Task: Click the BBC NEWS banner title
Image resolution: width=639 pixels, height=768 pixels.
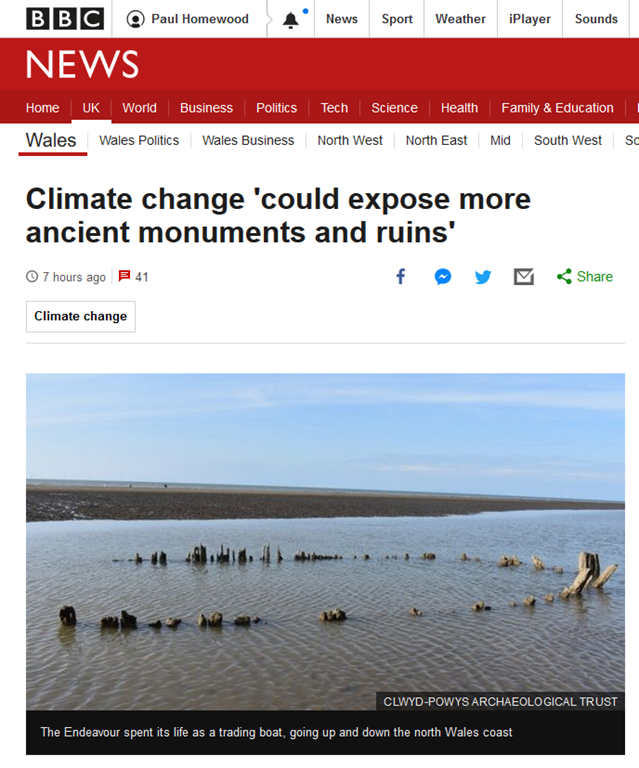Action: pos(82,64)
